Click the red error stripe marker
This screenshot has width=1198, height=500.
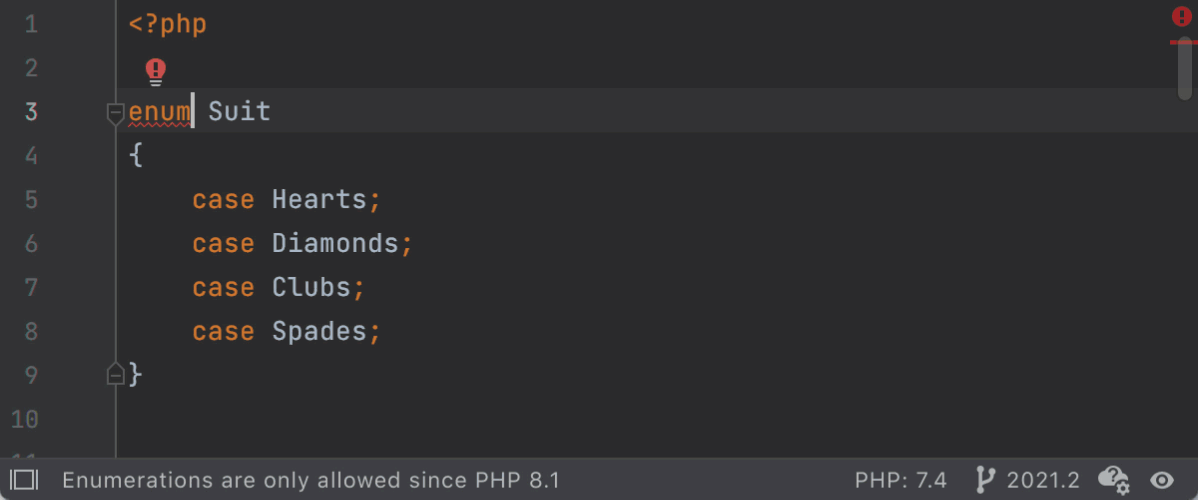pyautogui.click(x=1183, y=42)
